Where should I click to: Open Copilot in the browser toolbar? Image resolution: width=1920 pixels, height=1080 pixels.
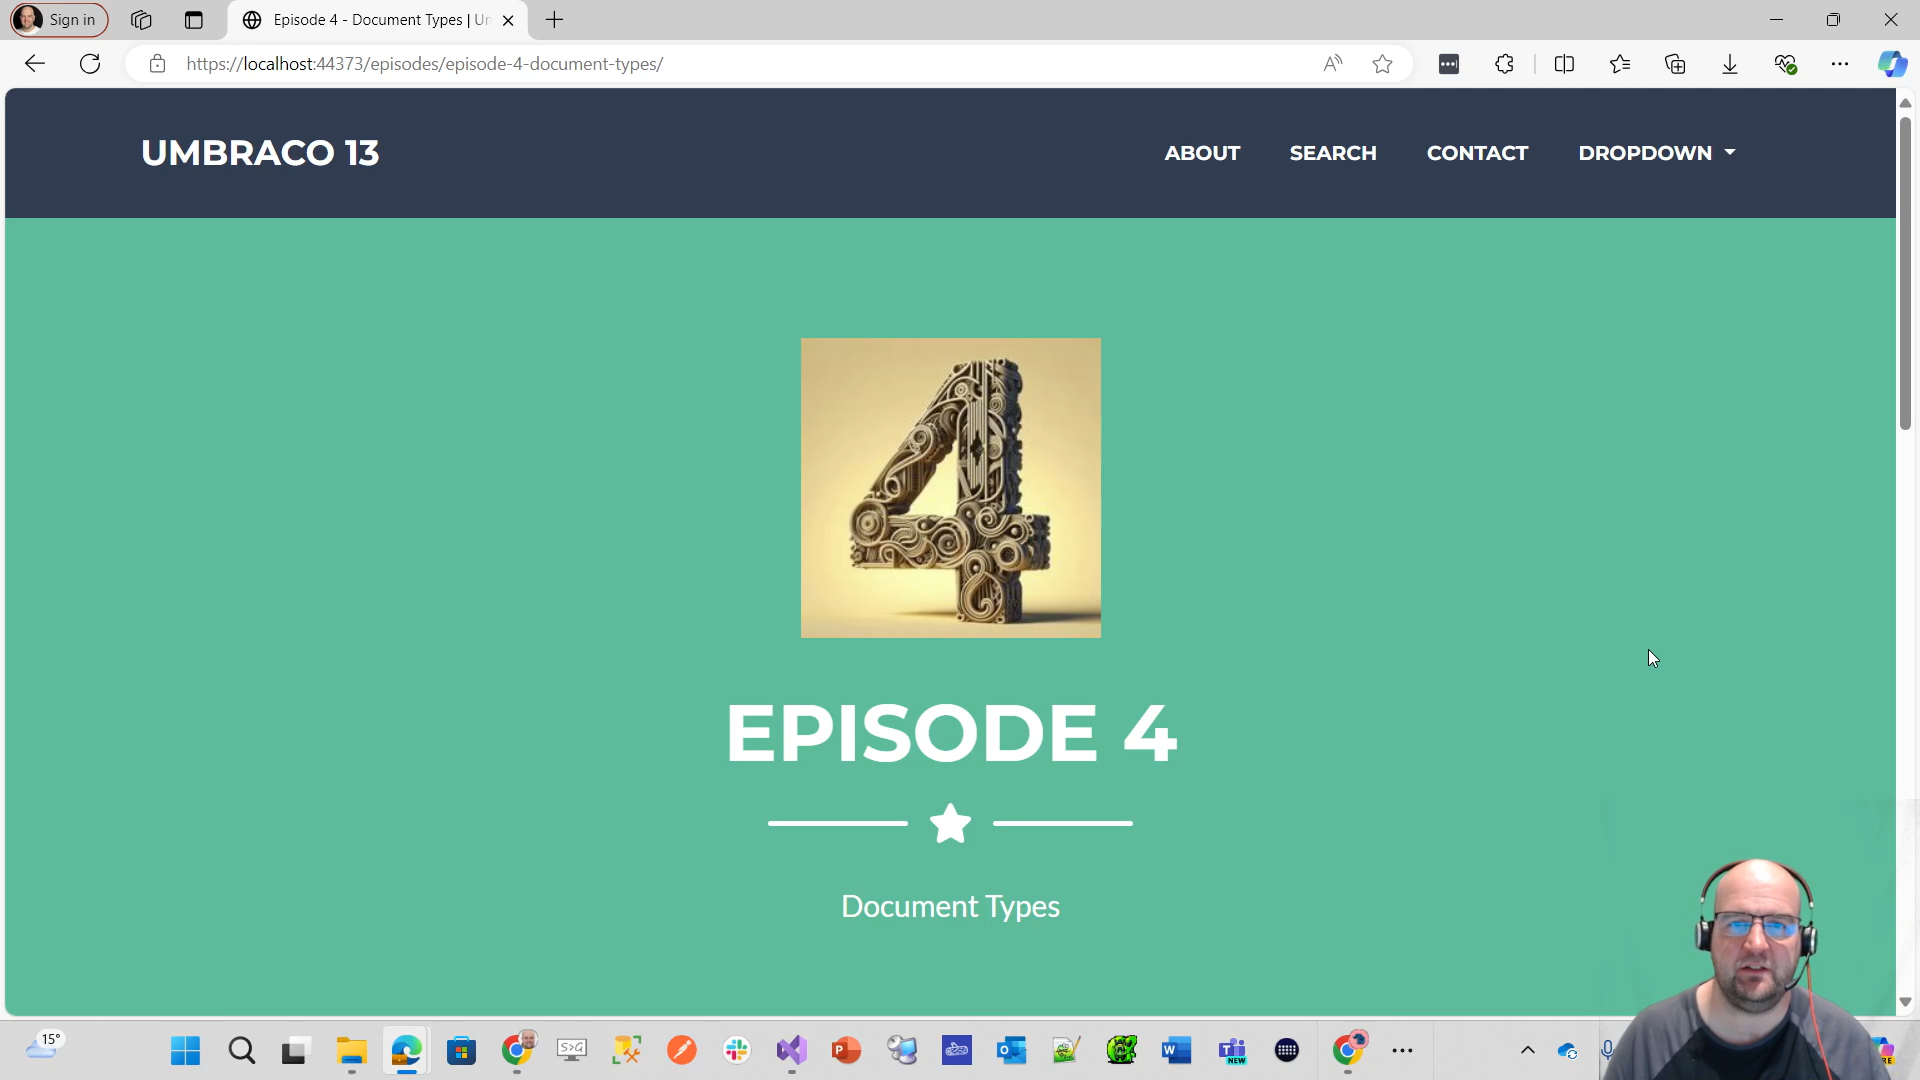click(x=1893, y=63)
